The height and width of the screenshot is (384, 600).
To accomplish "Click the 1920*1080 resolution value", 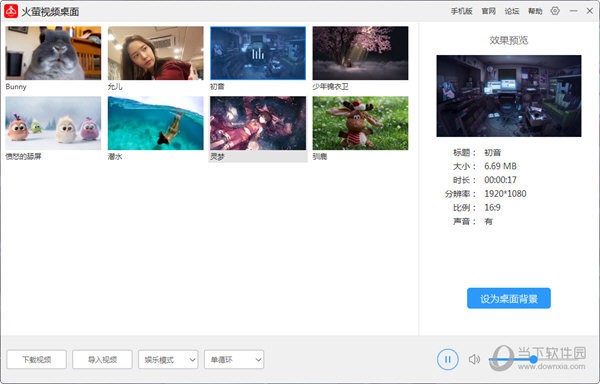I will (505, 194).
